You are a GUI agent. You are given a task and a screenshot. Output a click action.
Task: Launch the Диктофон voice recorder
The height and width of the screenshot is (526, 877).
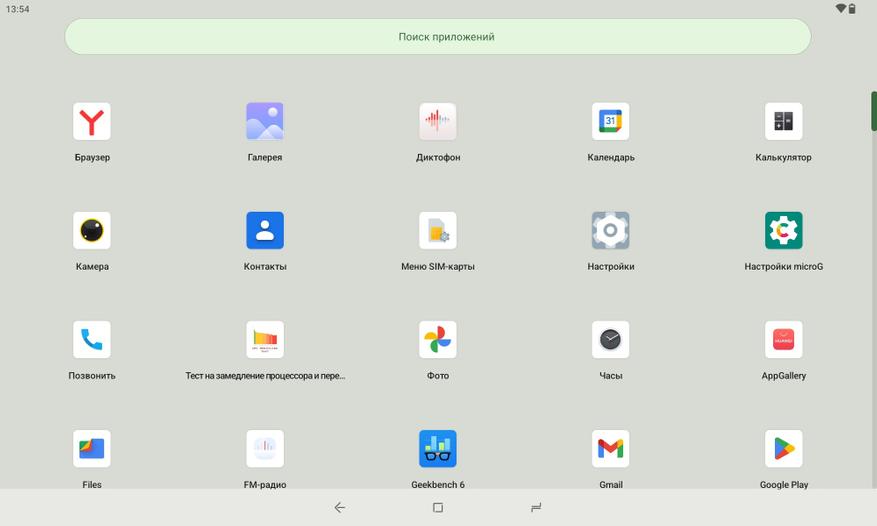[437, 121]
